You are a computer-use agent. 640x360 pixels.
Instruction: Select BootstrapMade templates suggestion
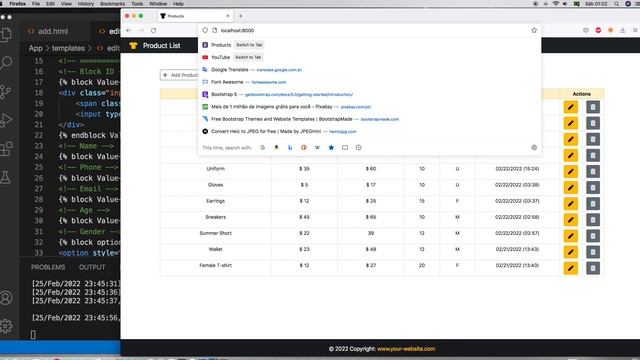[x=370, y=119]
